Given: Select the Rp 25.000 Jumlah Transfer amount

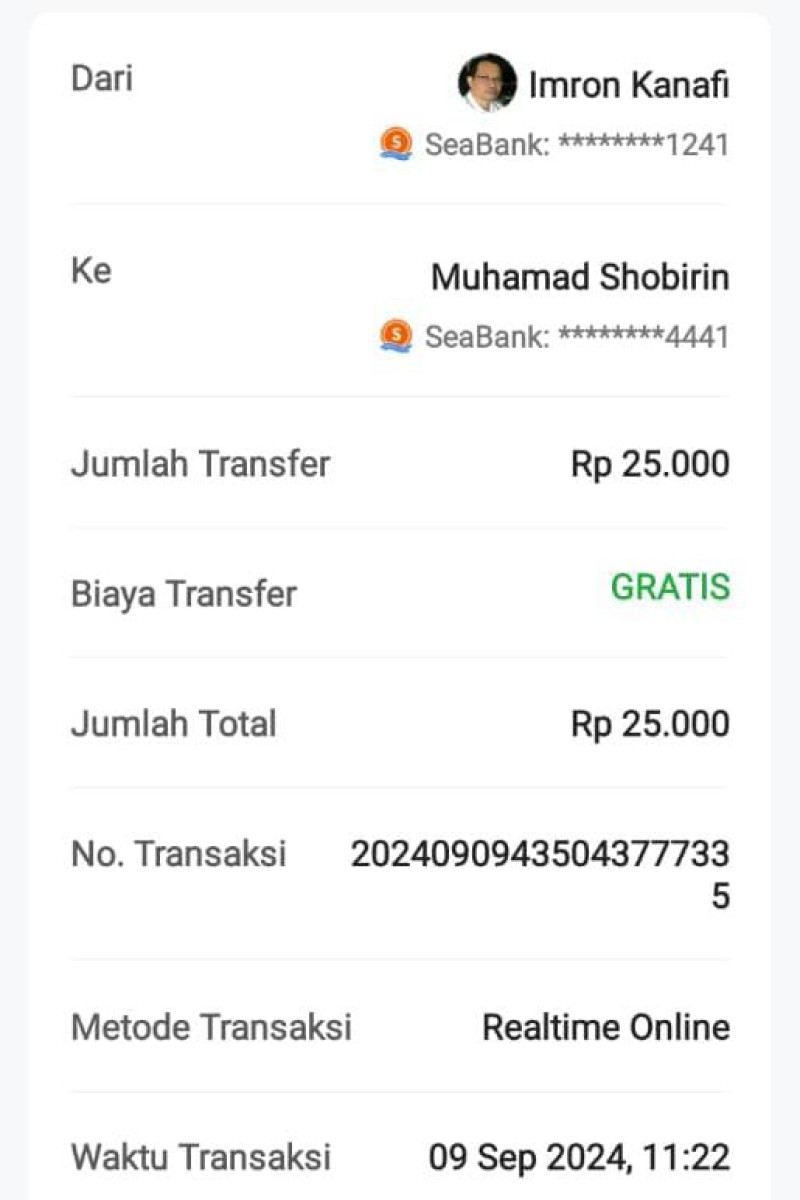Looking at the screenshot, I should (650, 464).
